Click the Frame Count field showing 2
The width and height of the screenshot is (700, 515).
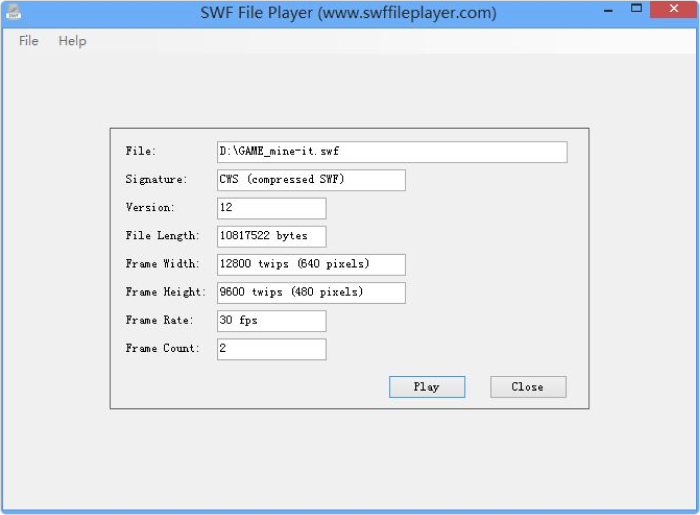pyautogui.click(x=271, y=349)
